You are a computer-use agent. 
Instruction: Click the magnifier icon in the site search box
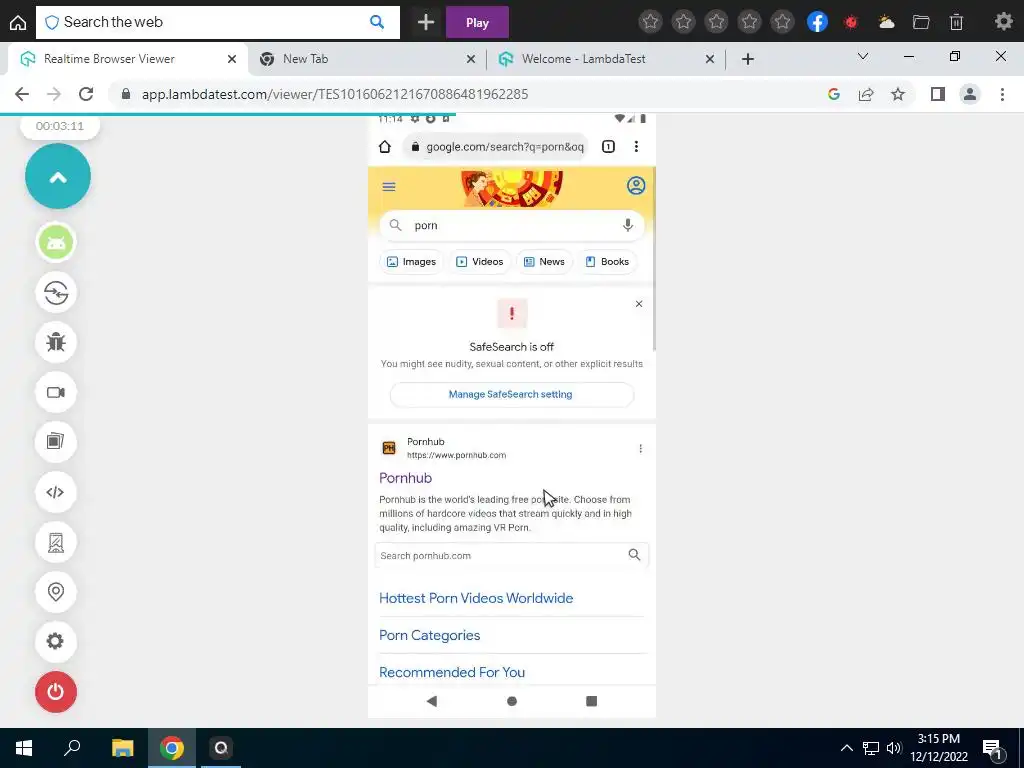click(634, 555)
